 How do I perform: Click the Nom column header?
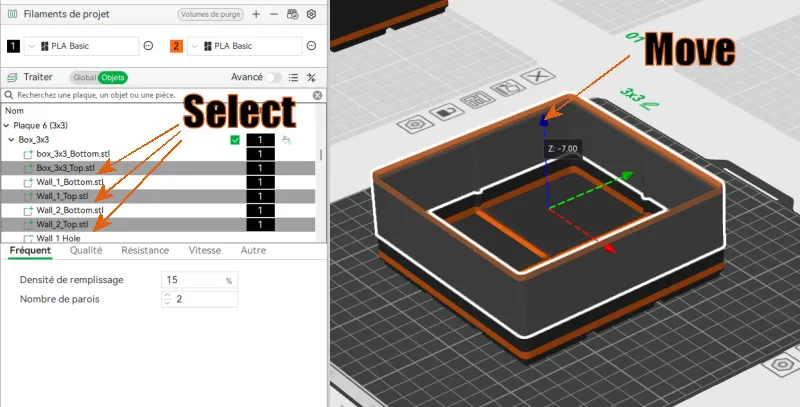14,111
